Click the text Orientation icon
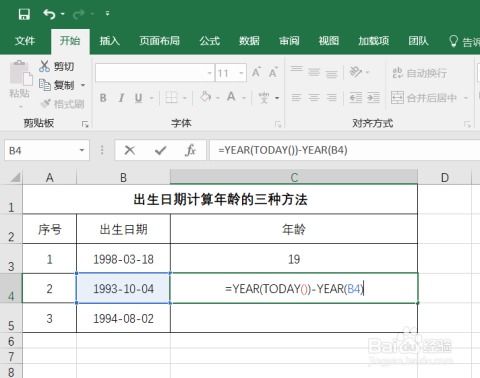Image resolution: width=480 pixels, height=378 pixels. 355,72
